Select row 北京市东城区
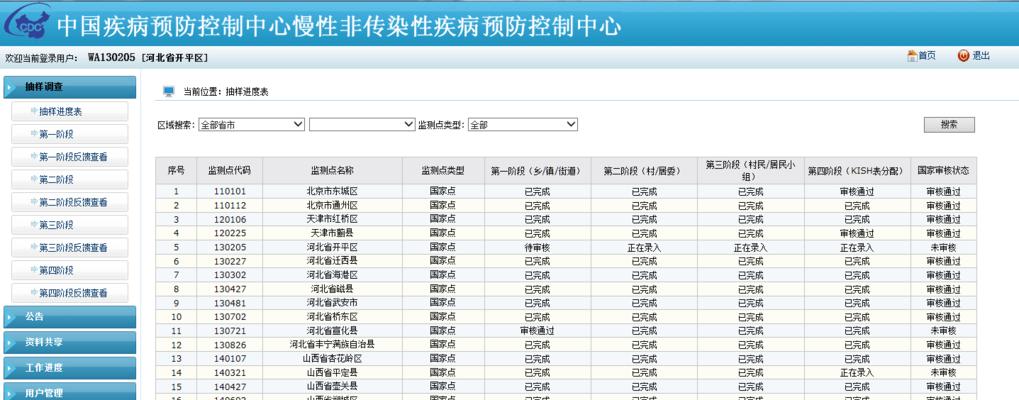The width and height of the screenshot is (1019, 400). pos(566,192)
